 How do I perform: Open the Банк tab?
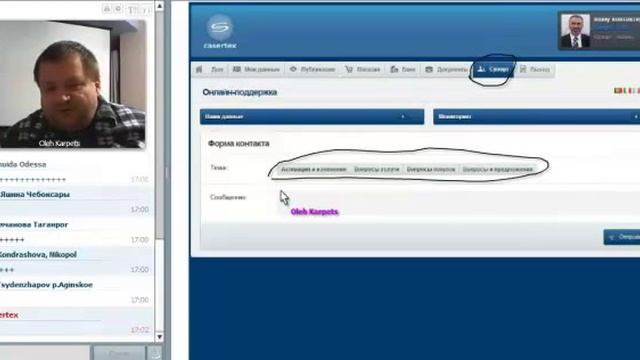(x=402, y=69)
